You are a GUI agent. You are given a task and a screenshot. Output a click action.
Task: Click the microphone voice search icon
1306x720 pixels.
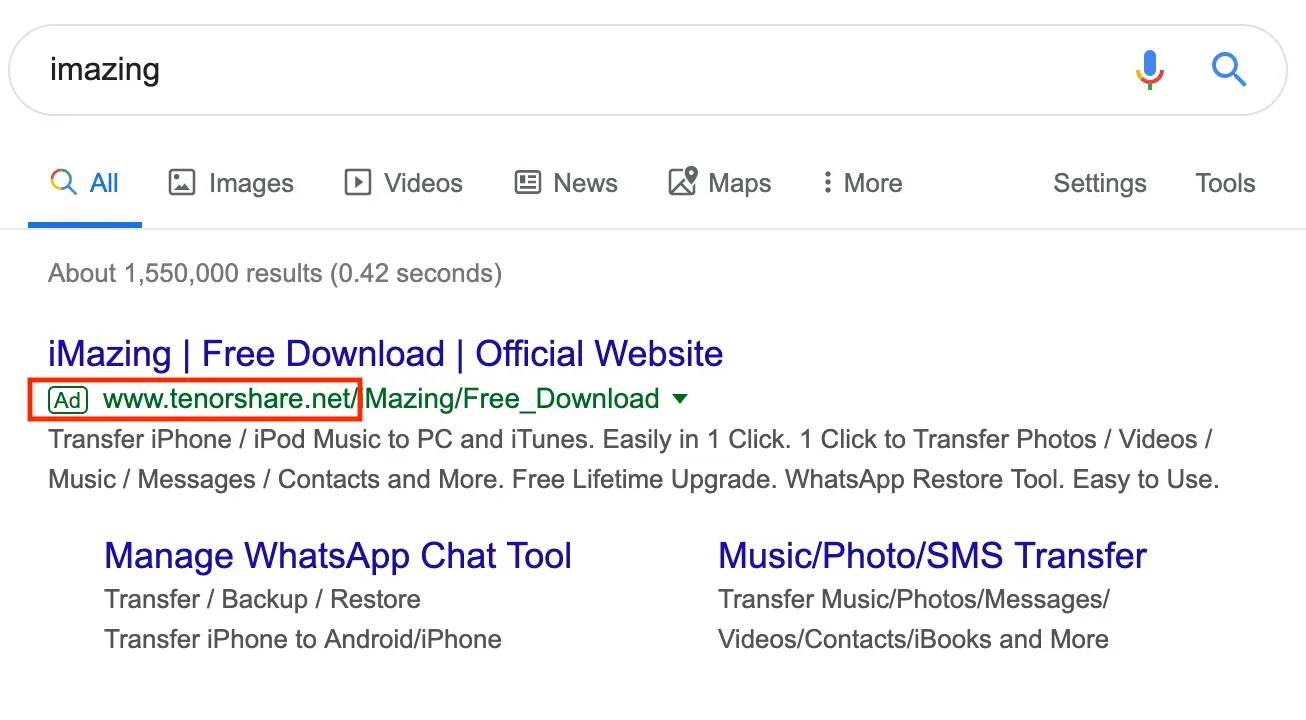pos(1148,70)
